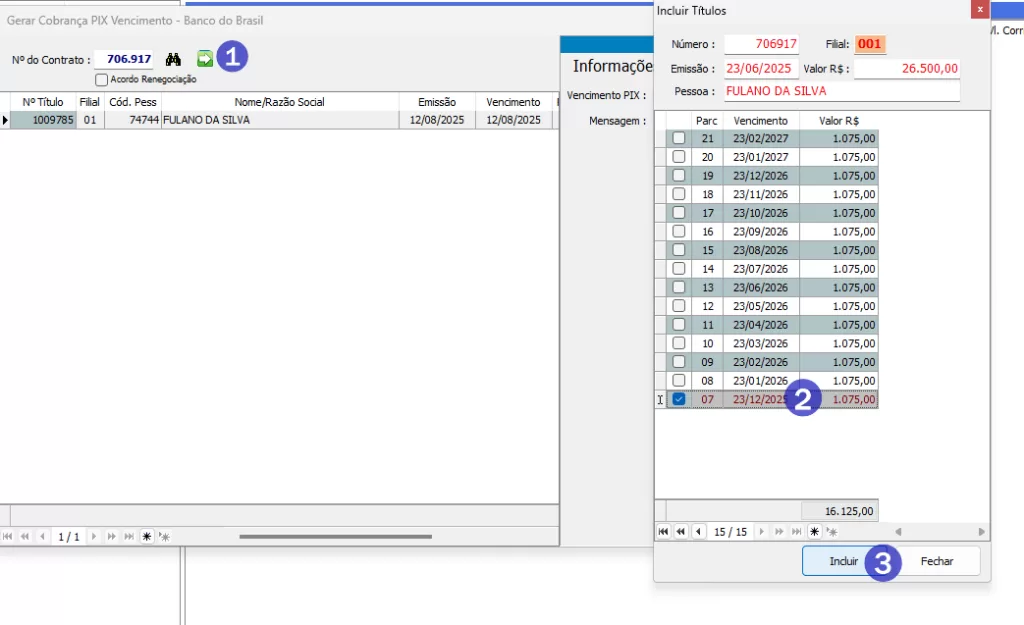Viewport: 1024px width, 625px height.
Task: Click right arrow of Incluir Títulos horizontal scrollbar
Action: click(981, 532)
